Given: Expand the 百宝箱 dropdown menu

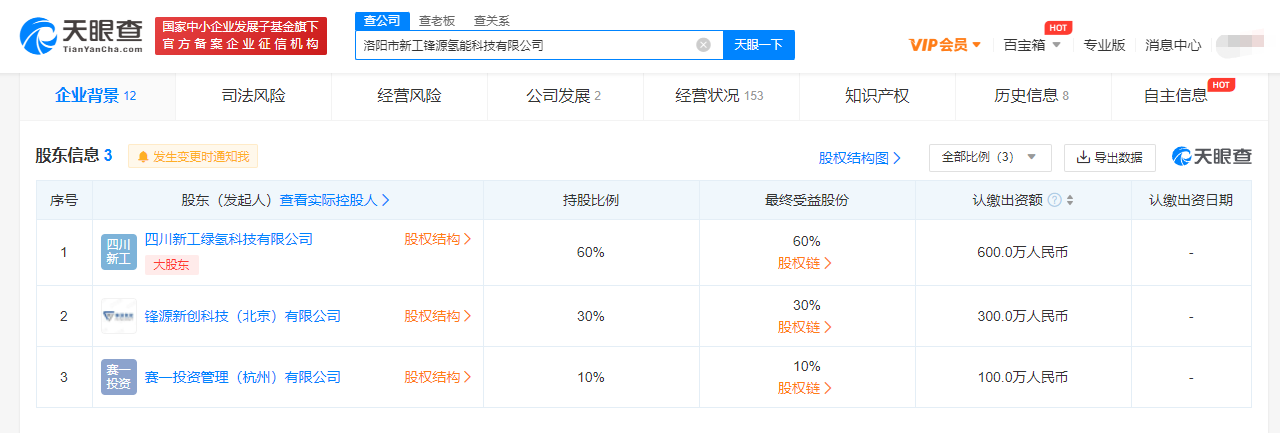Looking at the screenshot, I should click(x=1032, y=45).
